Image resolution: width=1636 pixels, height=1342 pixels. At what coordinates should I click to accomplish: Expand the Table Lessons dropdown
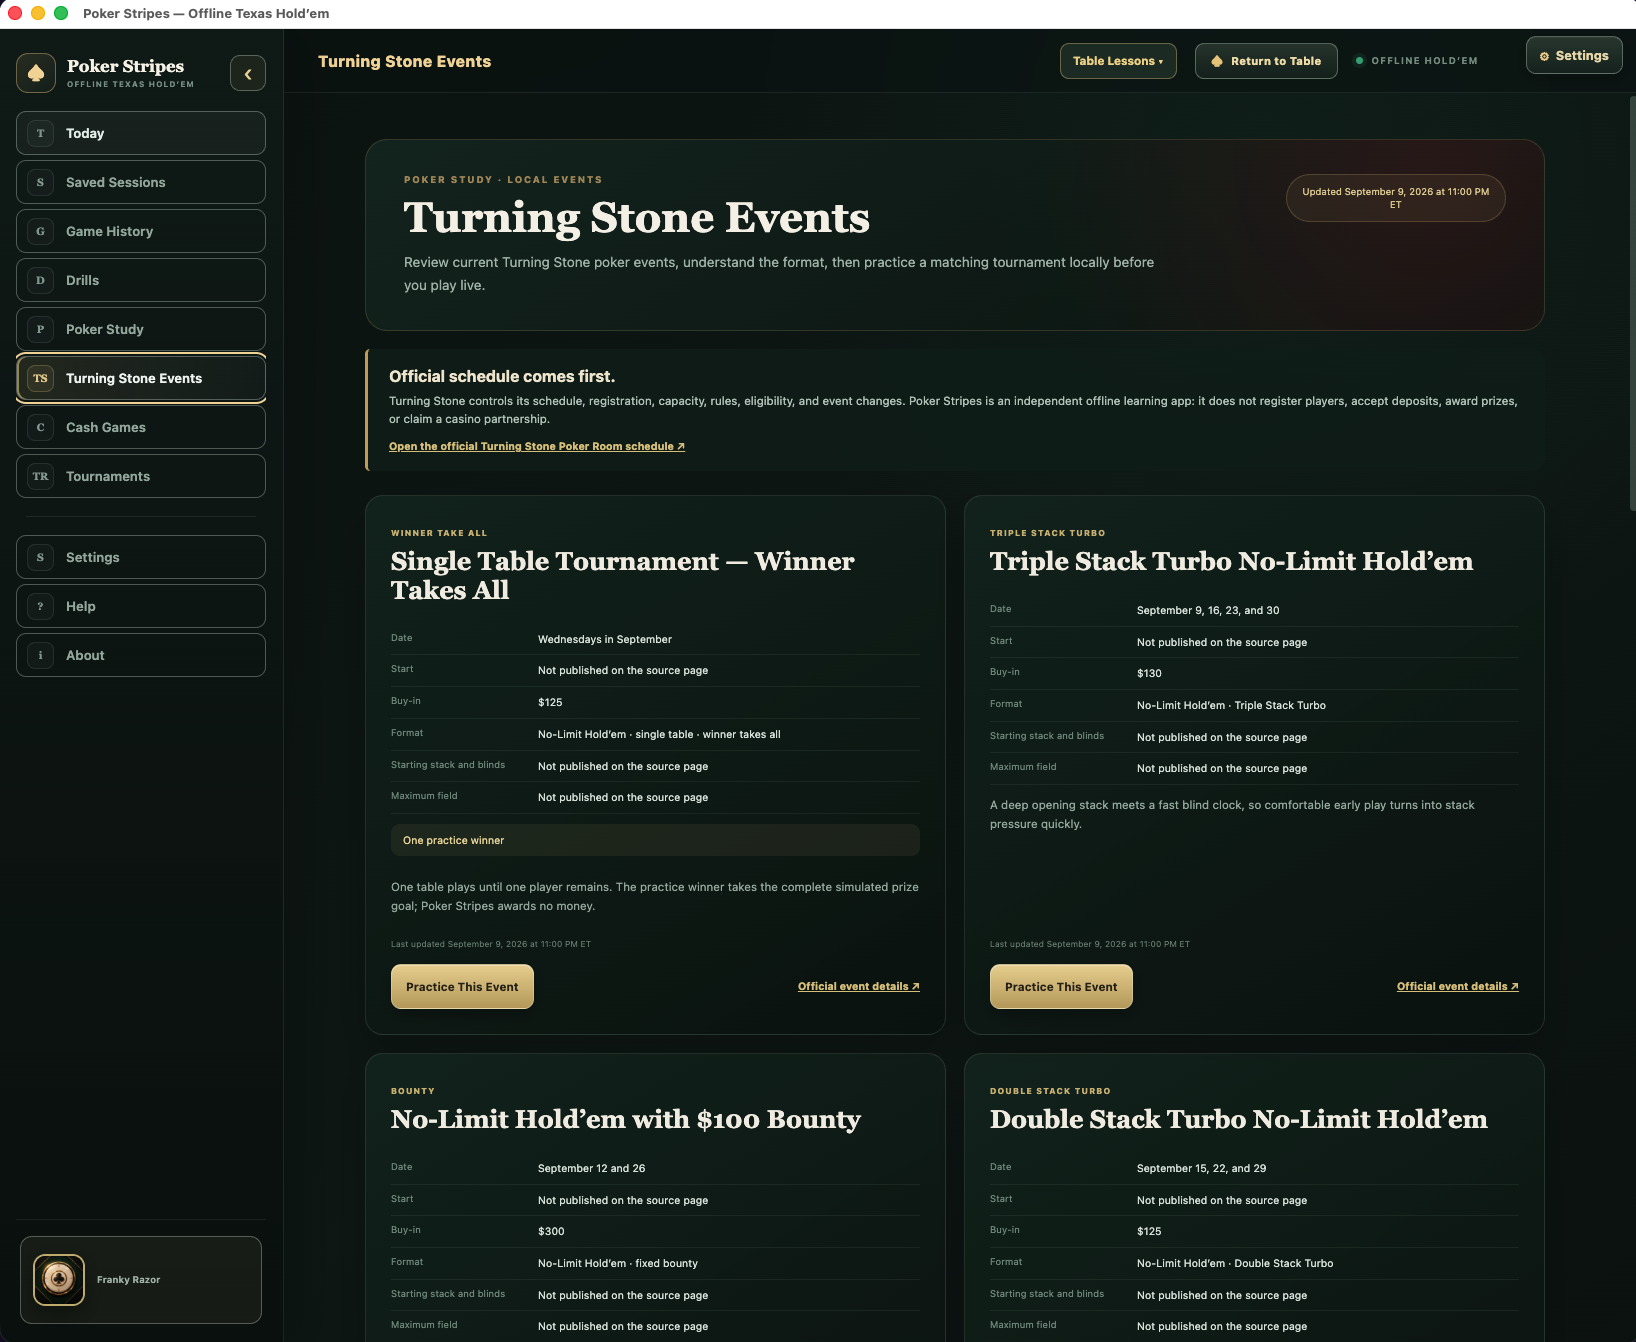tap(1118, 61)
